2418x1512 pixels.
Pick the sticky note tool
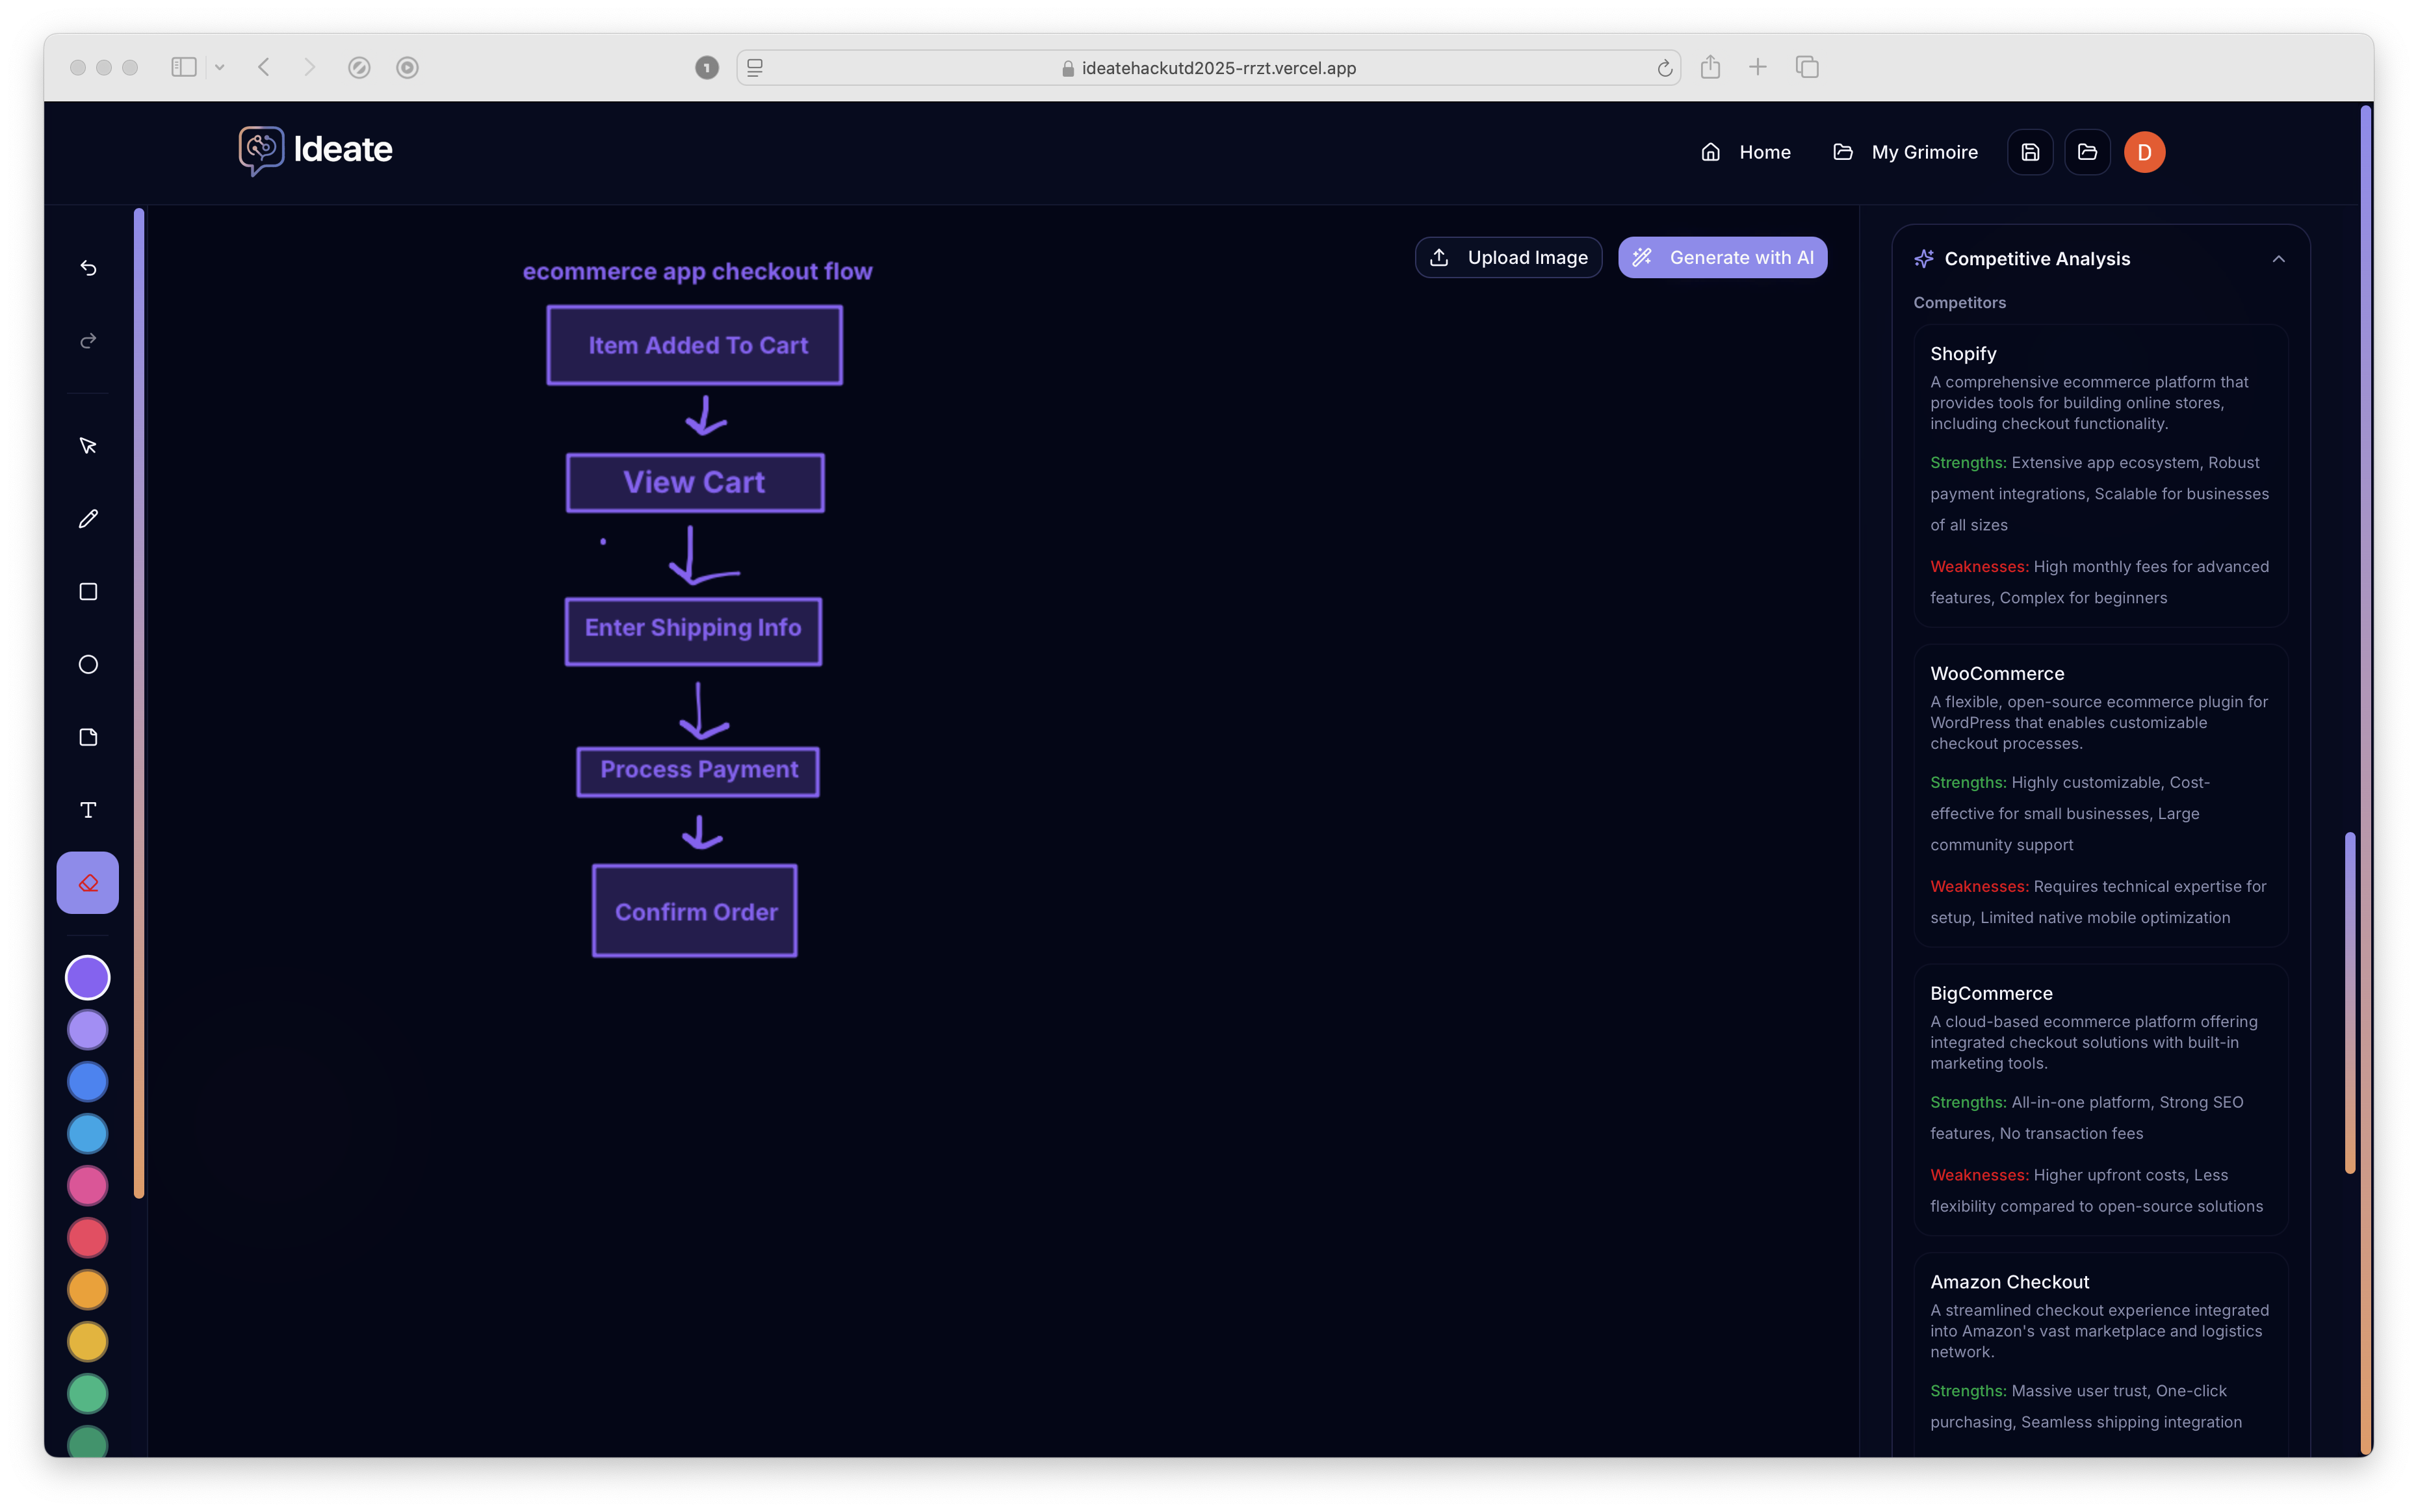pos(88,738)
